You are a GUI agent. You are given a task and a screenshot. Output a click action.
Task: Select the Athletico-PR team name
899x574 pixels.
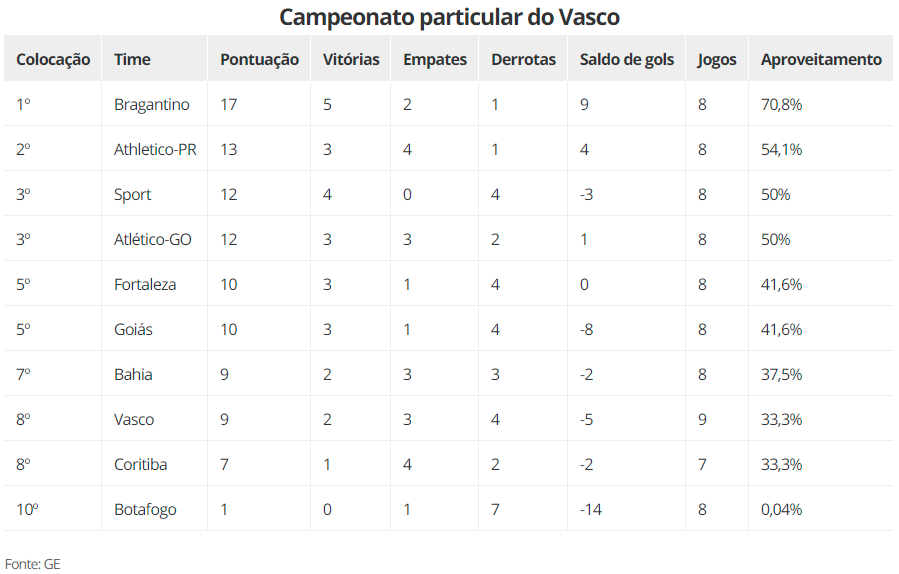[155, 149]
